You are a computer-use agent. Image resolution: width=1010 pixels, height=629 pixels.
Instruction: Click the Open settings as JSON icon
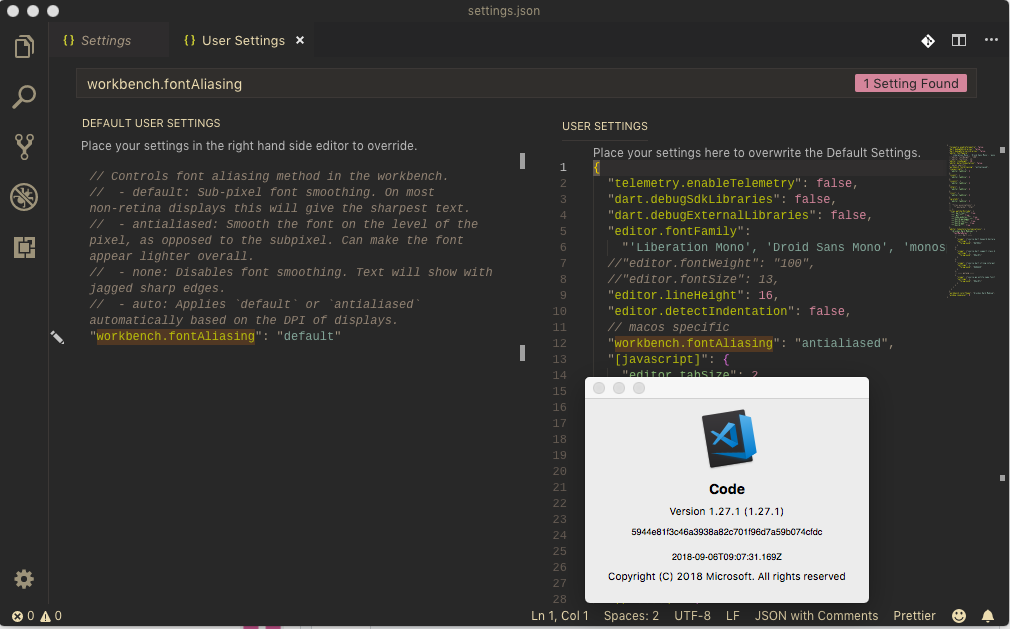928,41
